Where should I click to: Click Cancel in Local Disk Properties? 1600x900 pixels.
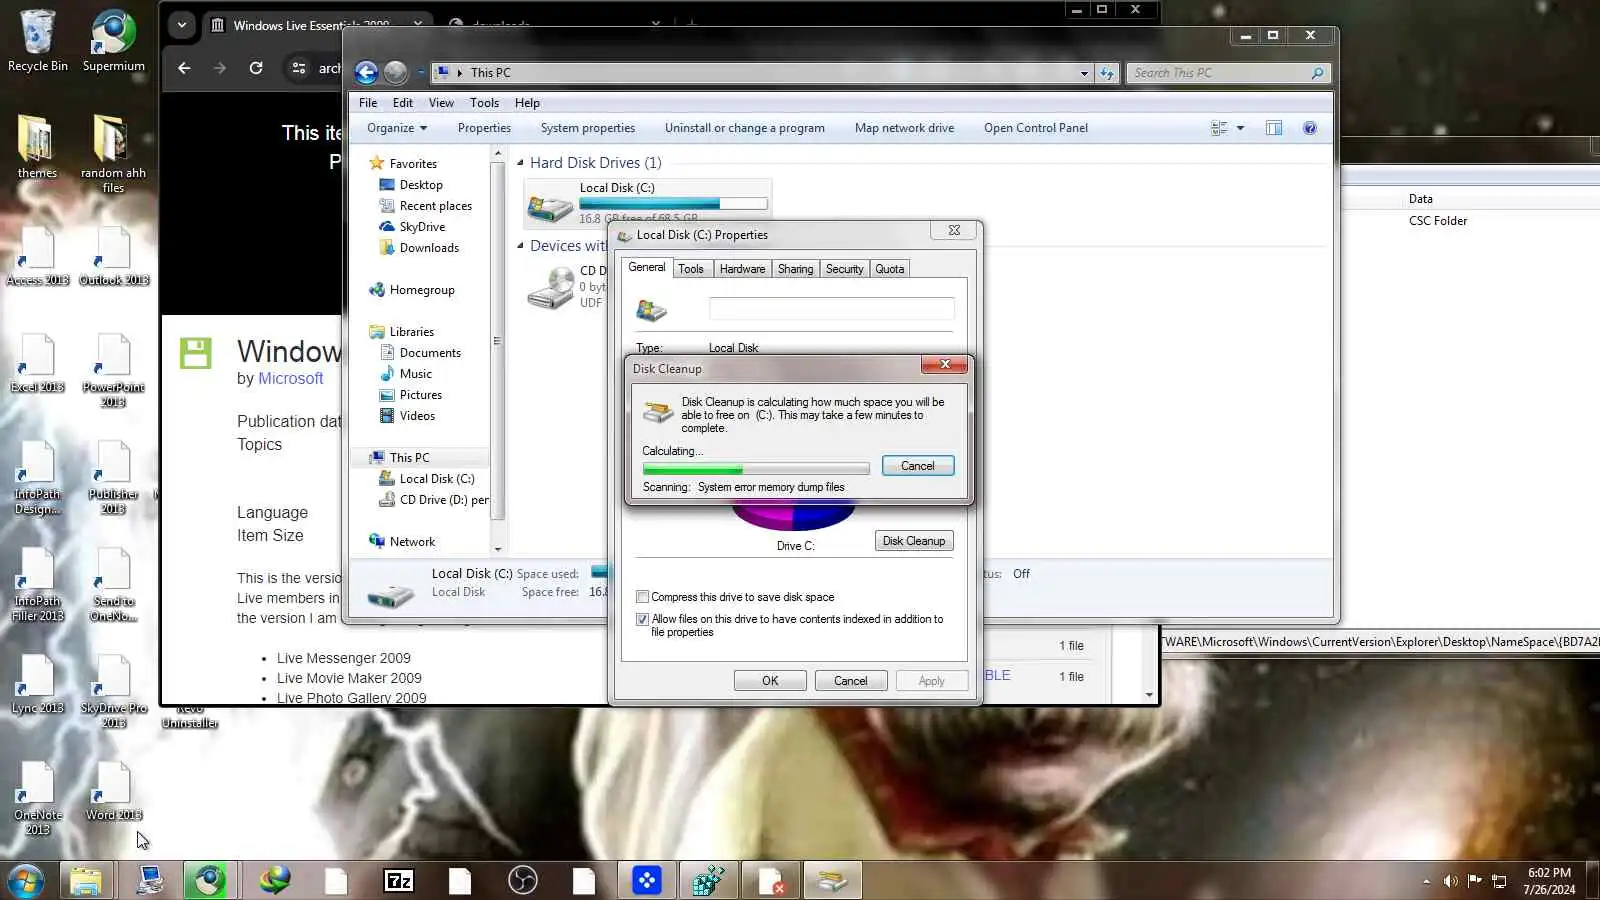tap(851, 681)
